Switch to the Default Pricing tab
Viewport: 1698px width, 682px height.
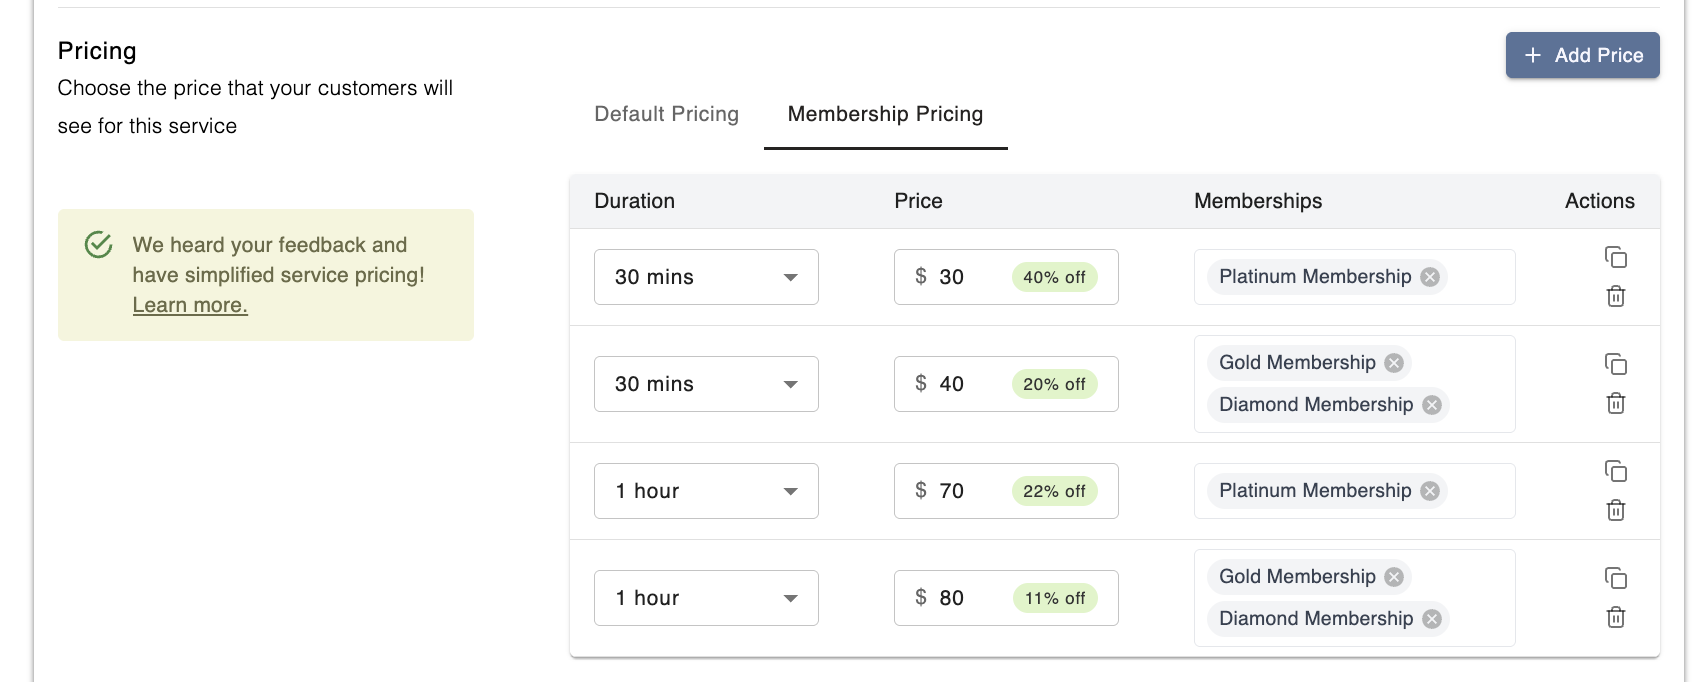coord(666,114)
